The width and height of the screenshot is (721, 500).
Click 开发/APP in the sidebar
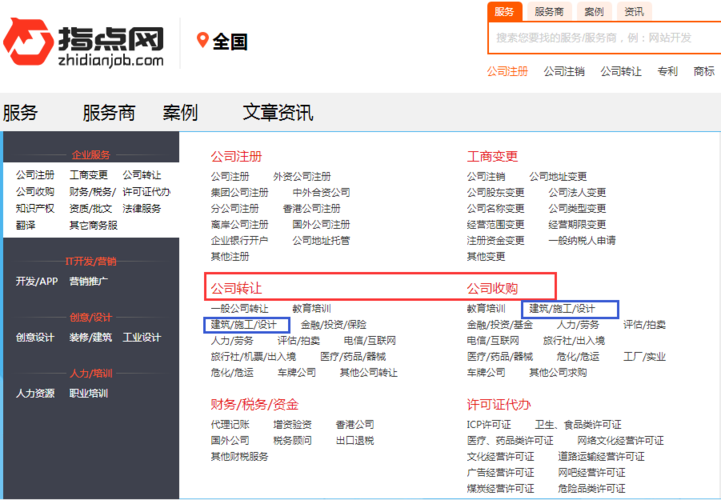point(37,281)
